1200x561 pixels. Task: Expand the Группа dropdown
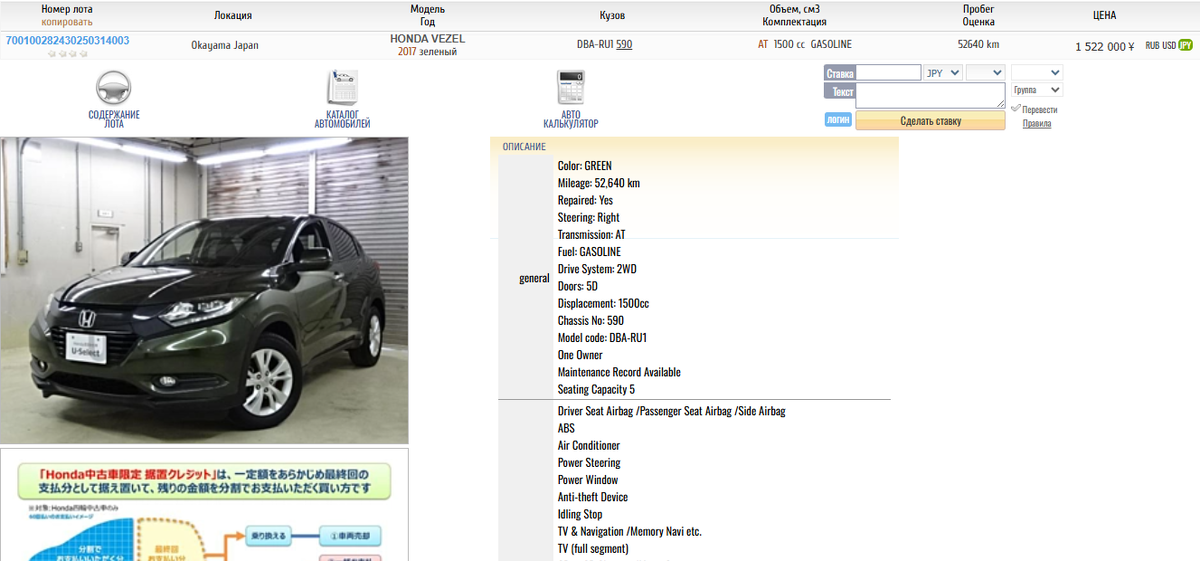(x=1037, y=90)
